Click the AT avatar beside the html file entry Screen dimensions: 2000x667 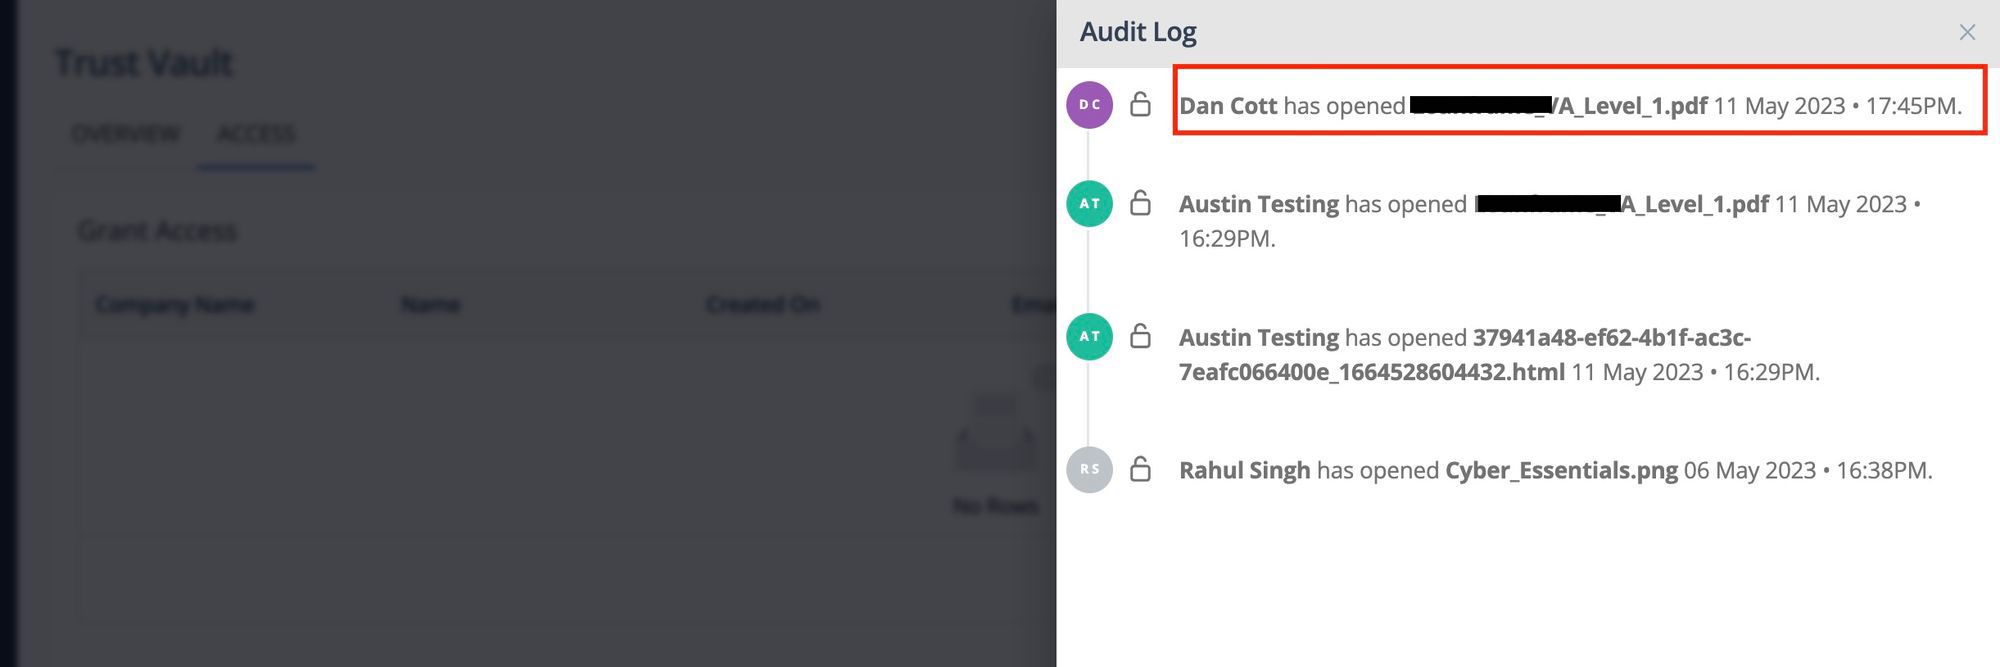(1090, 337)
